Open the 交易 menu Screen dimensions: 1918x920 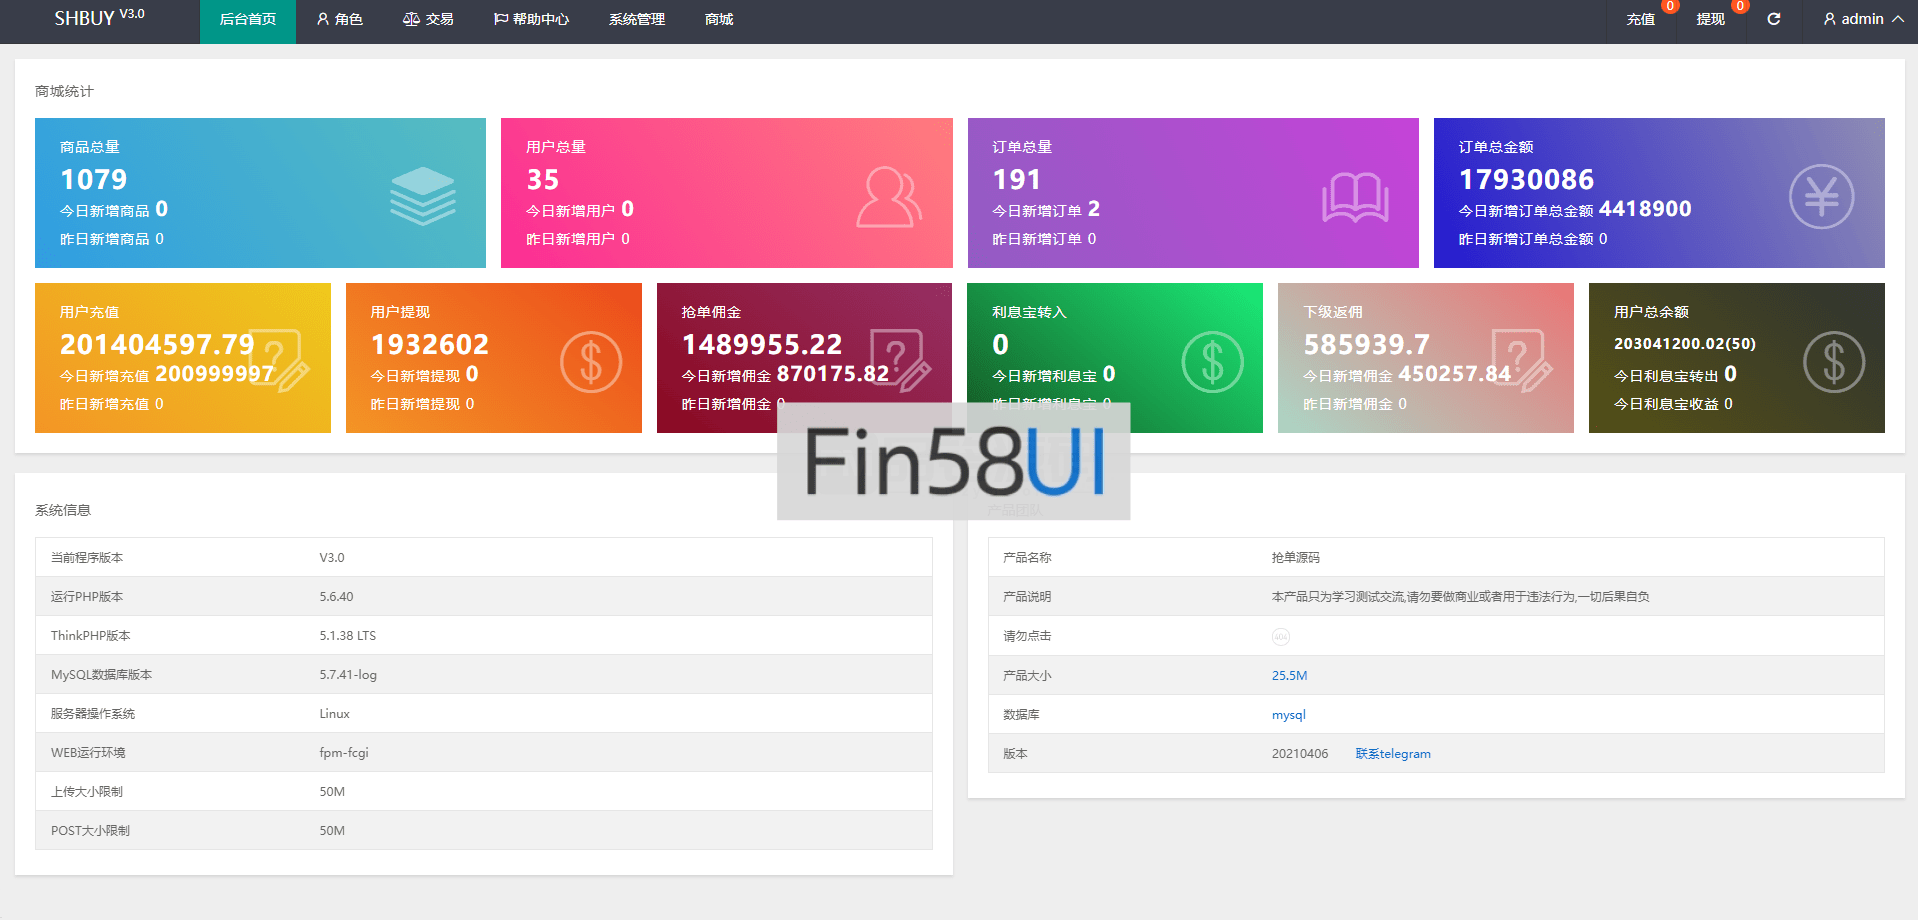click(428, 19)
